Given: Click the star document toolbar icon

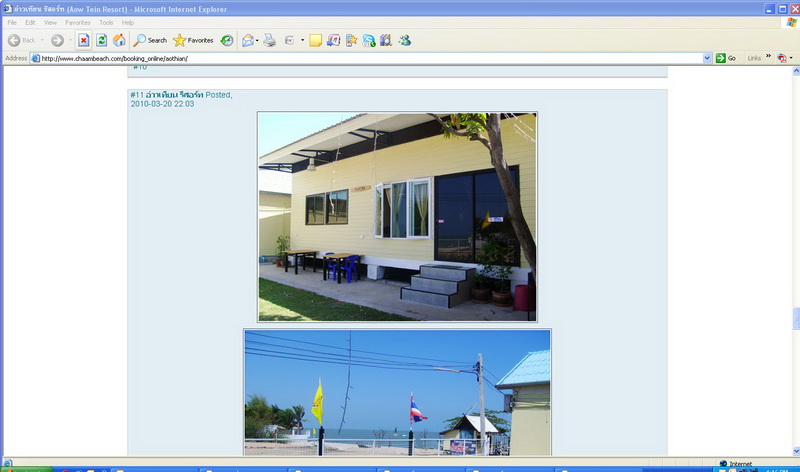Looking at the screenshot, I should click(351, 40).
